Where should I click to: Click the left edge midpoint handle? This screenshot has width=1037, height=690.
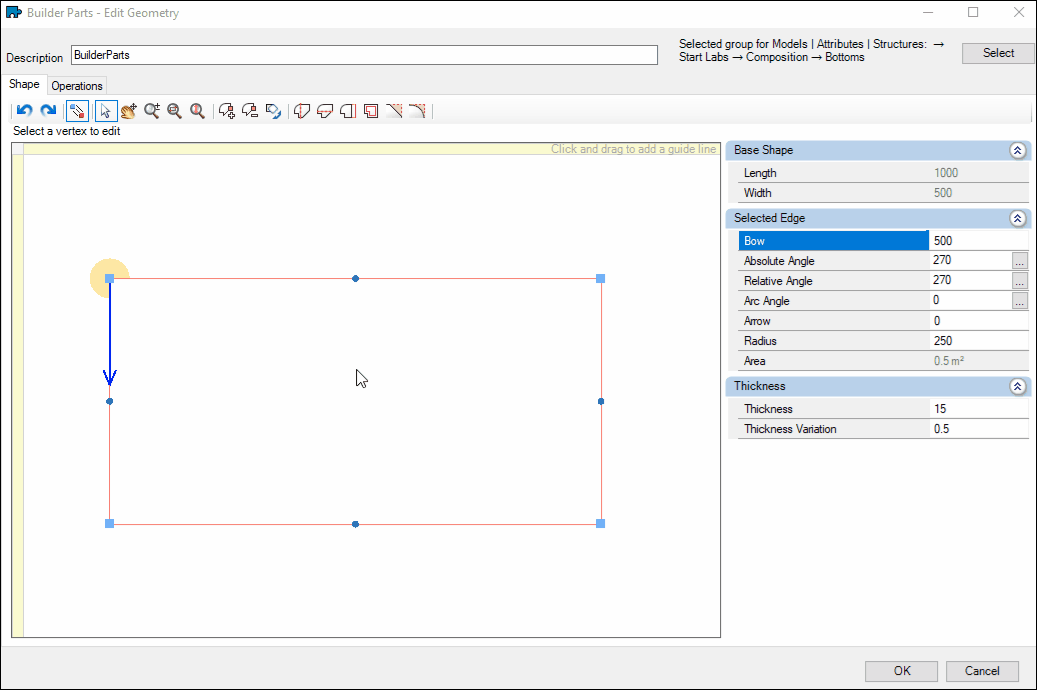point(110,401)
